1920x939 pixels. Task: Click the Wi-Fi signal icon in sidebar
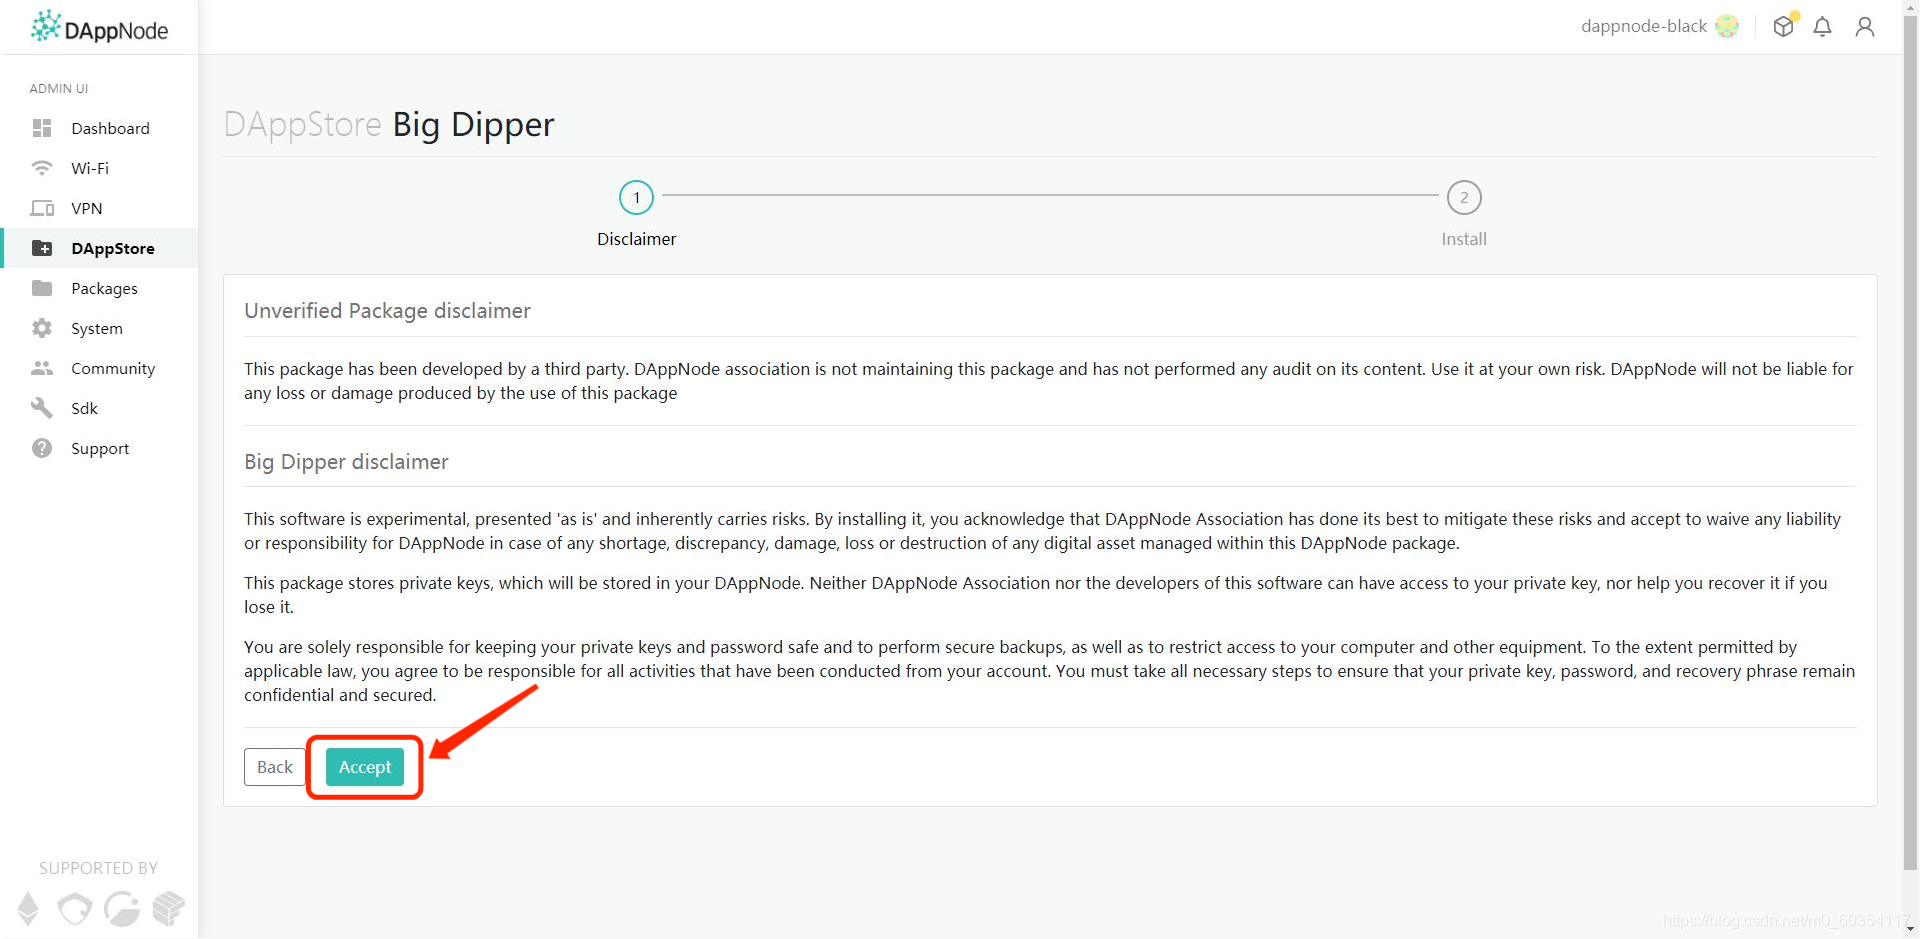click(x=42, y=168)
